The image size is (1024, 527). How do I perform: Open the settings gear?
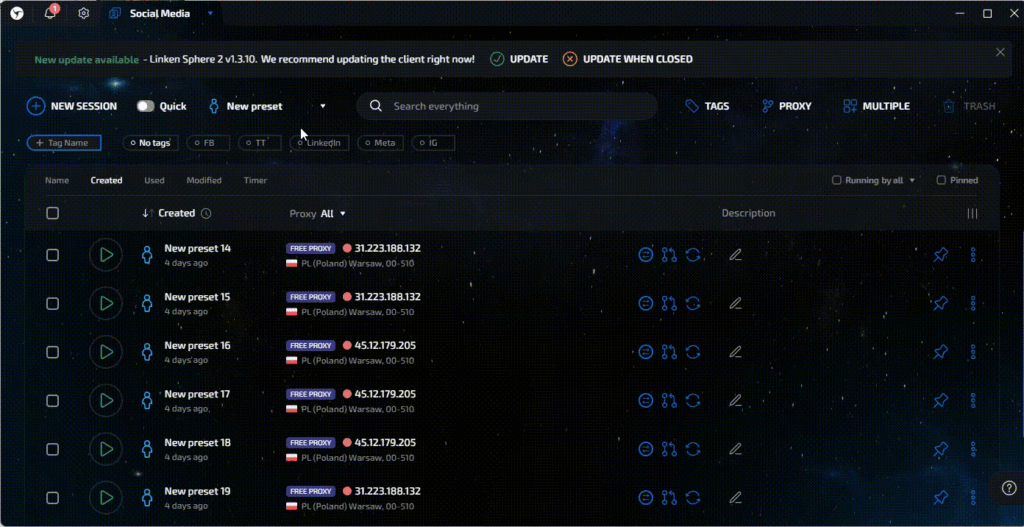coord(84,14)
